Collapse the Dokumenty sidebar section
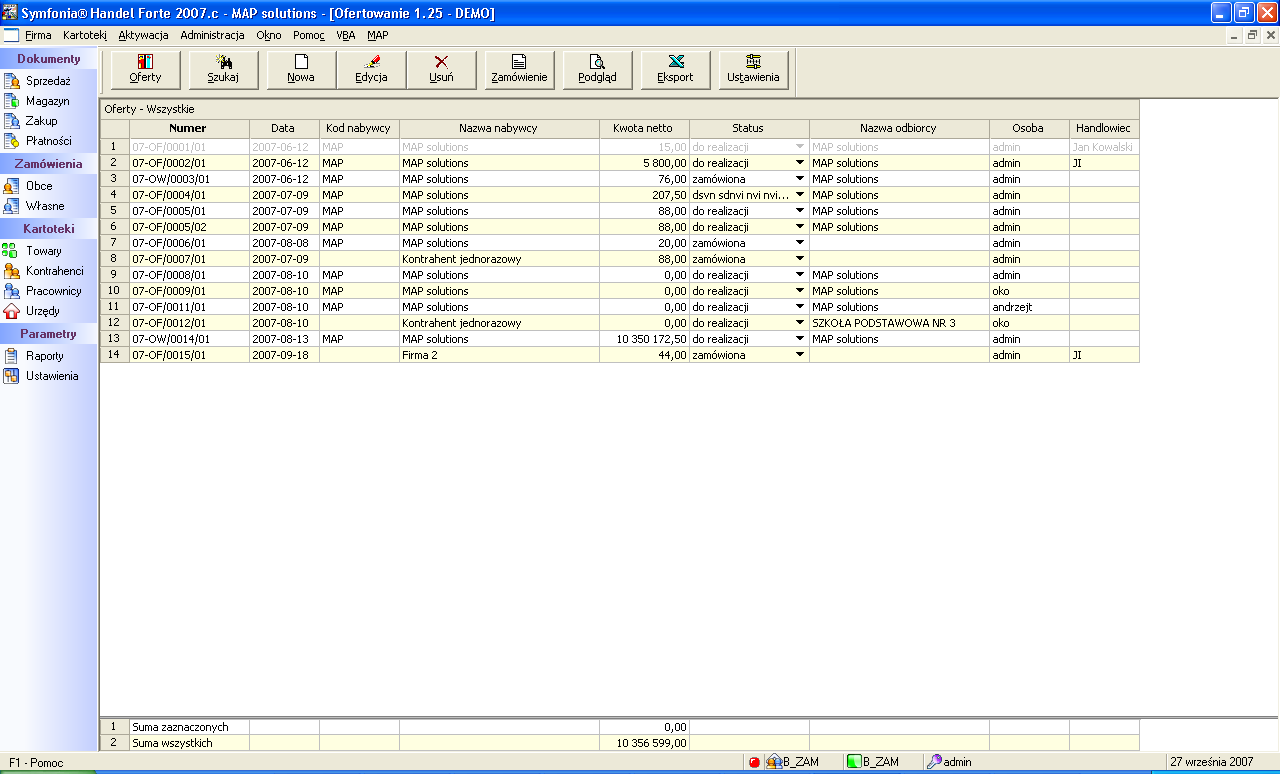 click(49, 59)
